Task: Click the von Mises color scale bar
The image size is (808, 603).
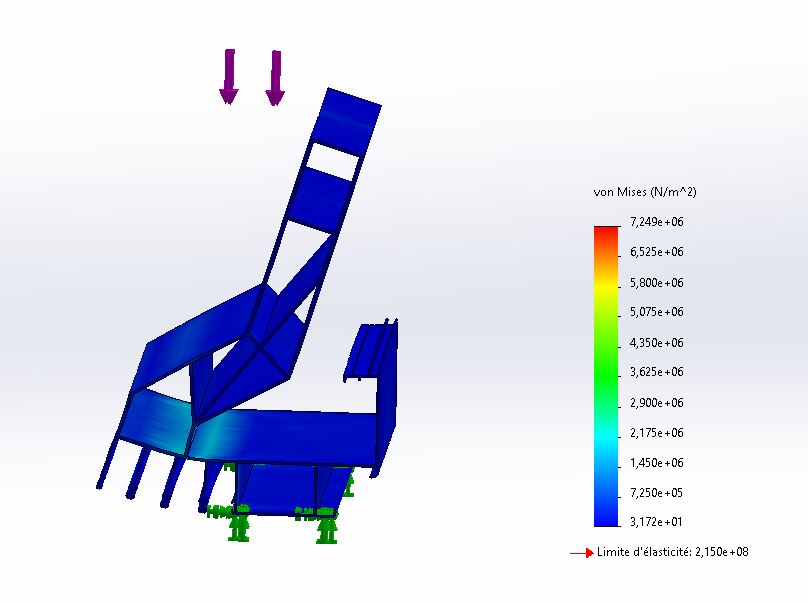Action: pos(606,376)
